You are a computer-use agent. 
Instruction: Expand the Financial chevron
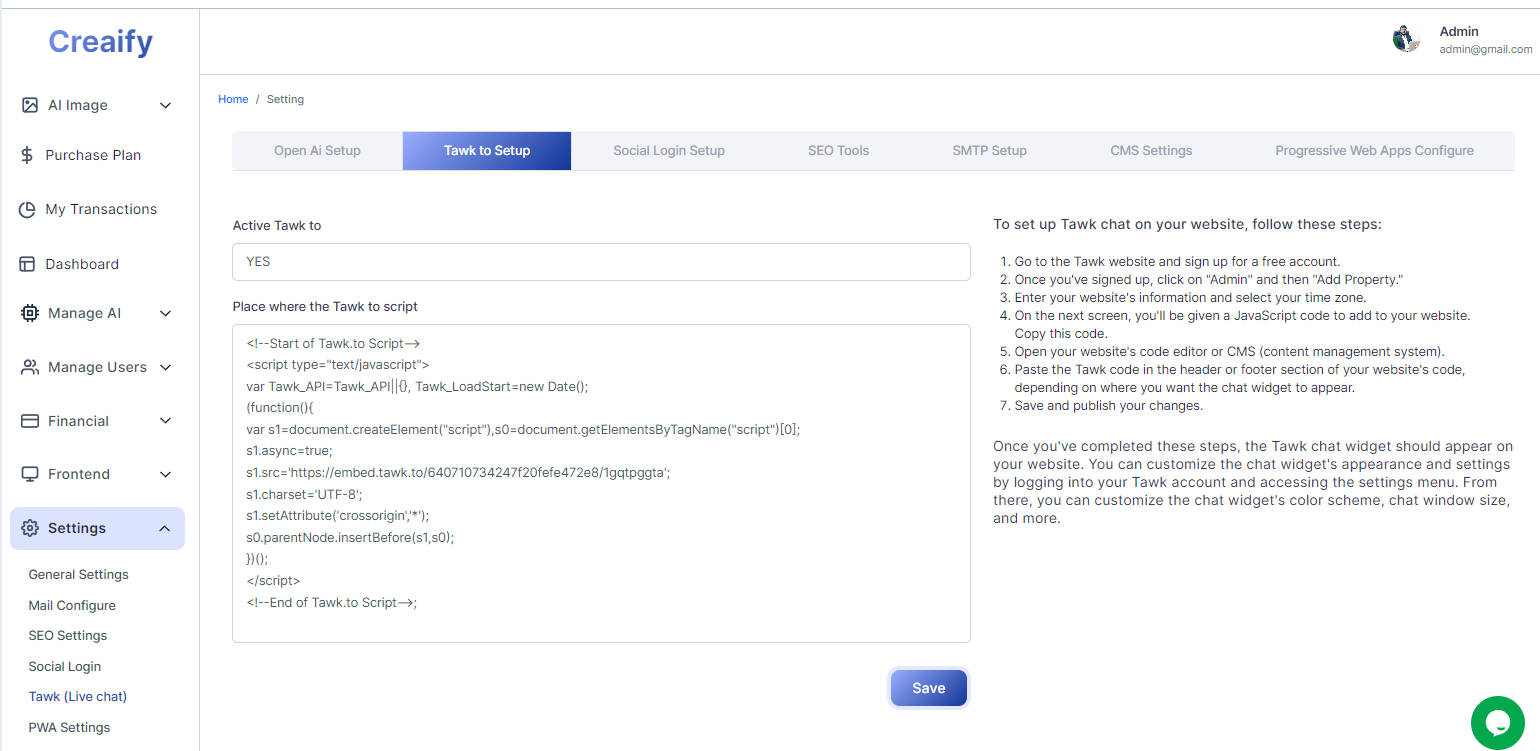[166, 421]
